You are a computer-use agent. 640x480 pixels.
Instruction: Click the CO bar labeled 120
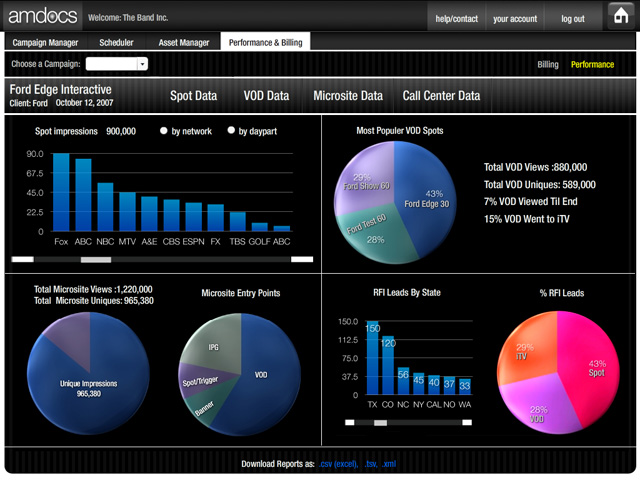[388, 365]
